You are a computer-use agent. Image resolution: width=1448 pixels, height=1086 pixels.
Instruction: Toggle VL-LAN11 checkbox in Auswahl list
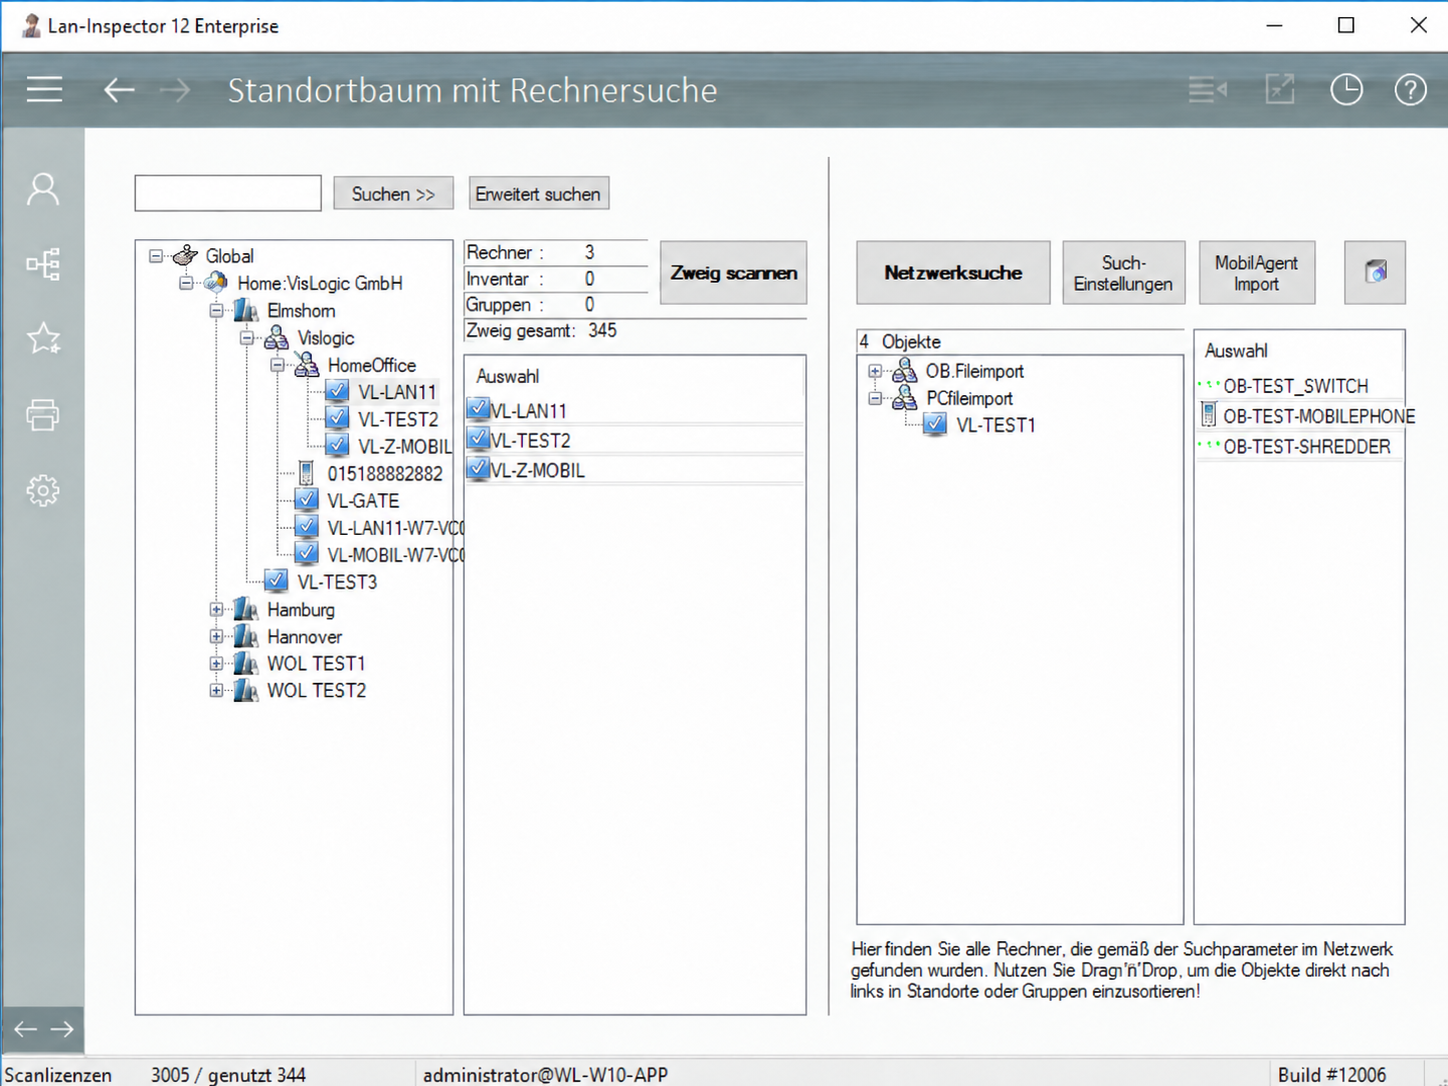[478, 409]
